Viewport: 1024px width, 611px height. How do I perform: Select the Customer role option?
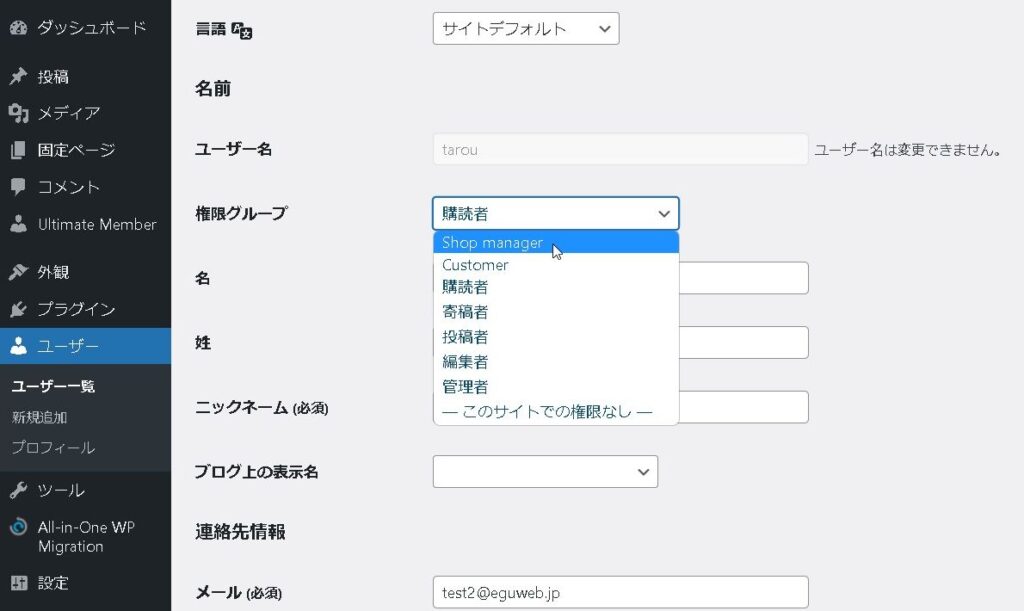[476, 265]
